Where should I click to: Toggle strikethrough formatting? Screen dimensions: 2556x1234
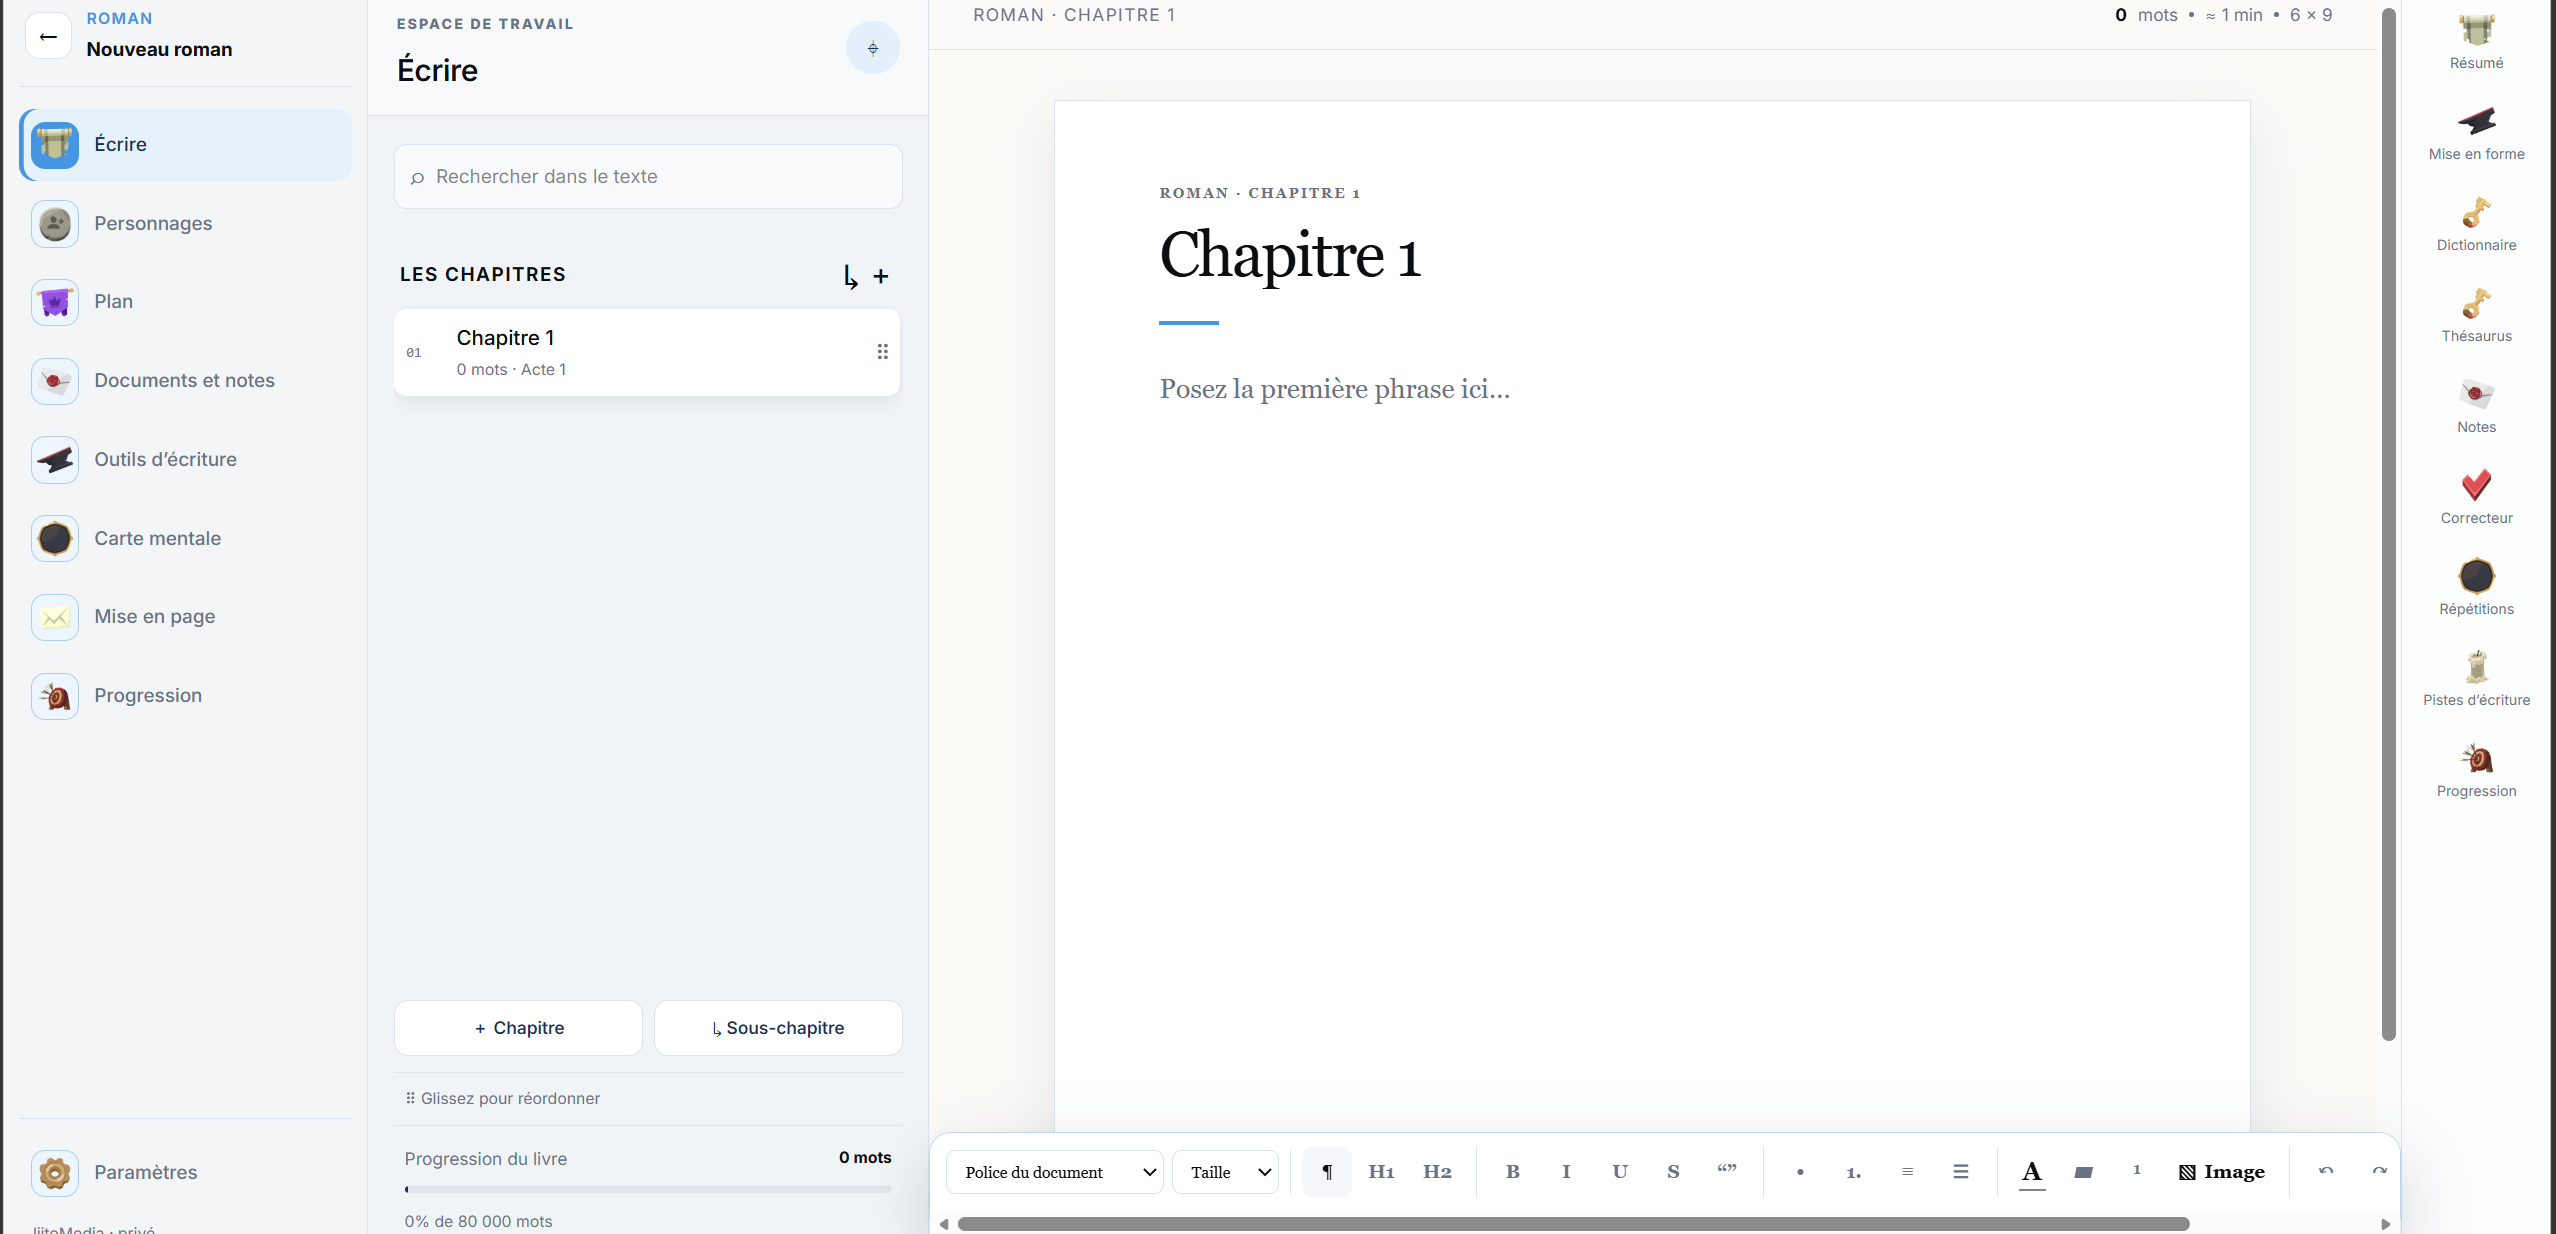click(x=1673, y=1172)
